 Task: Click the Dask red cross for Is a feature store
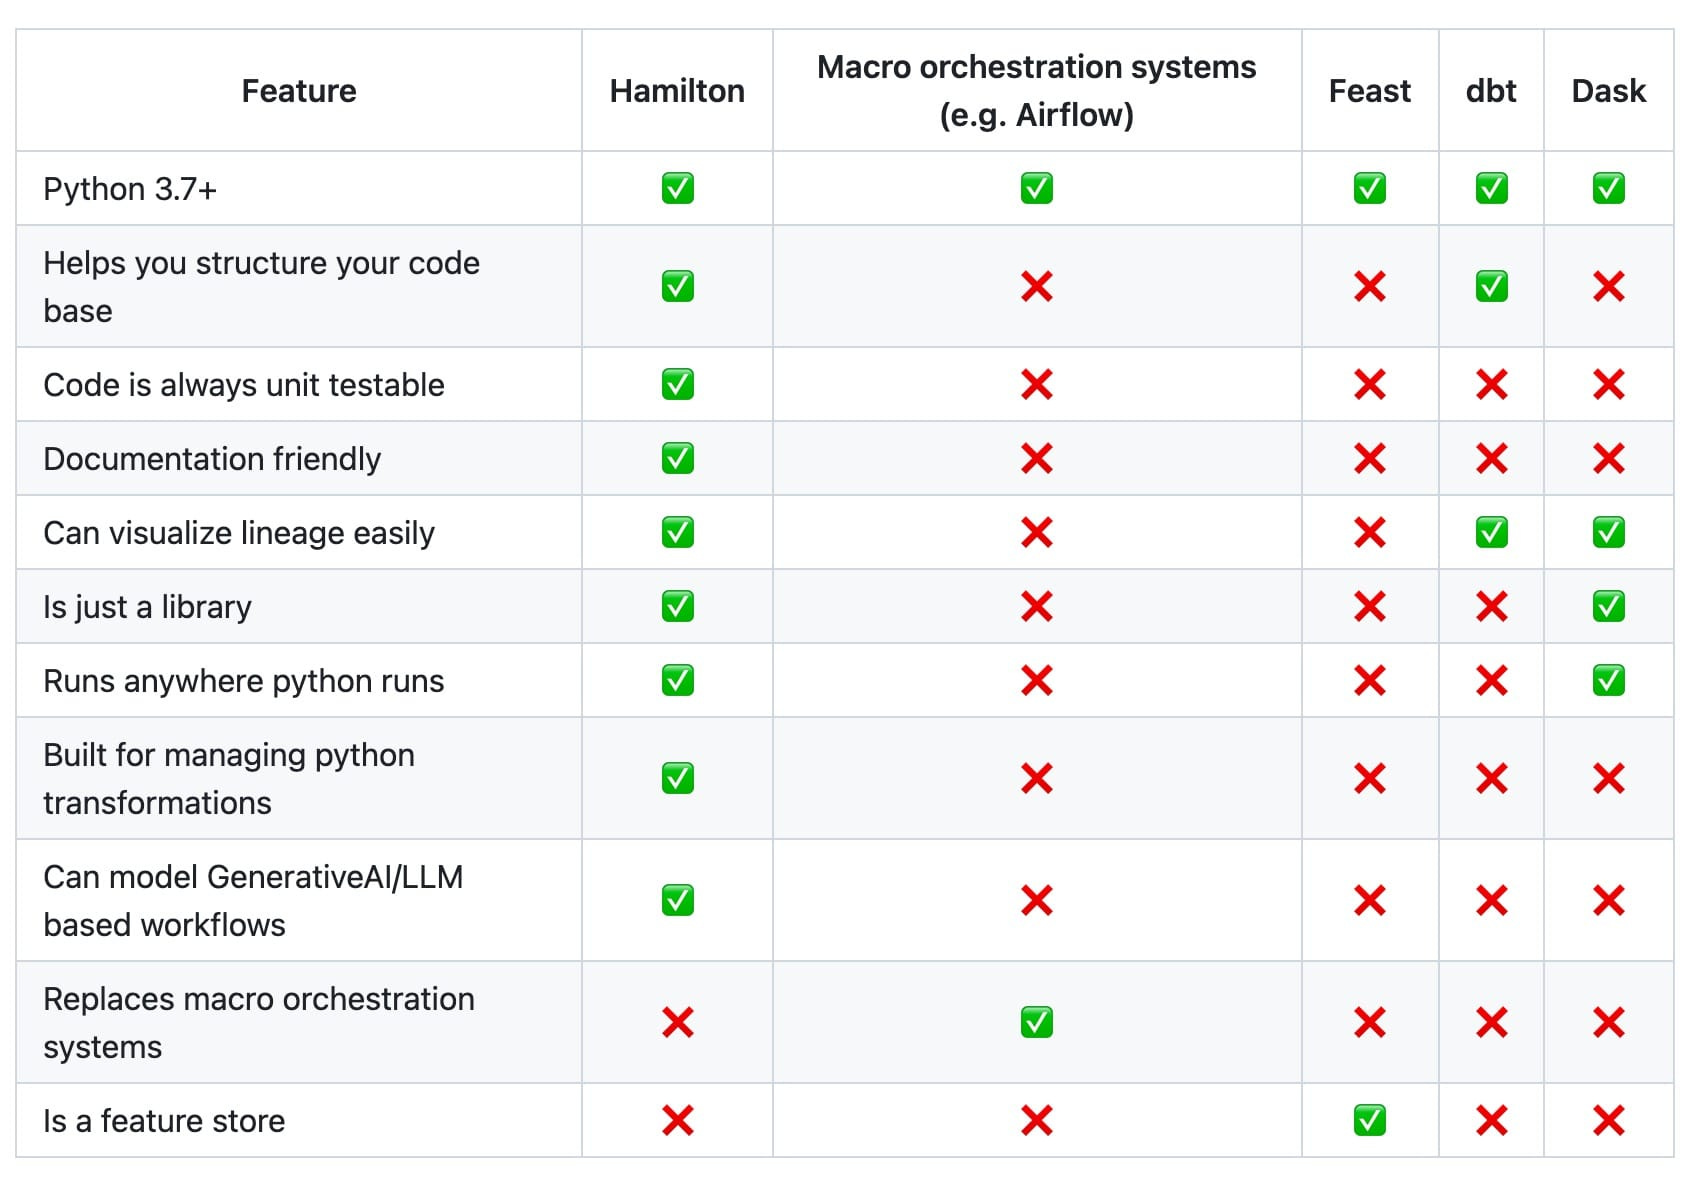click(x=1608, y=1120)
